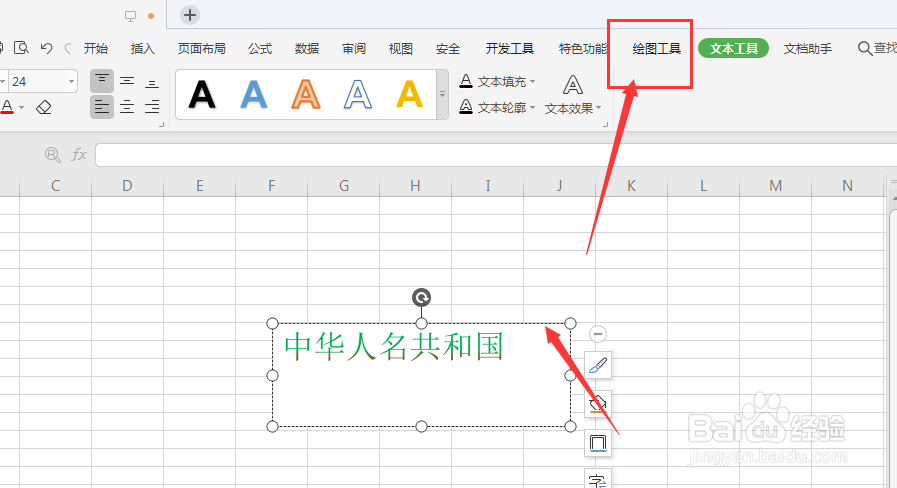
Task: Open the 特色功能 tab
Action: (x=583, y=49)
